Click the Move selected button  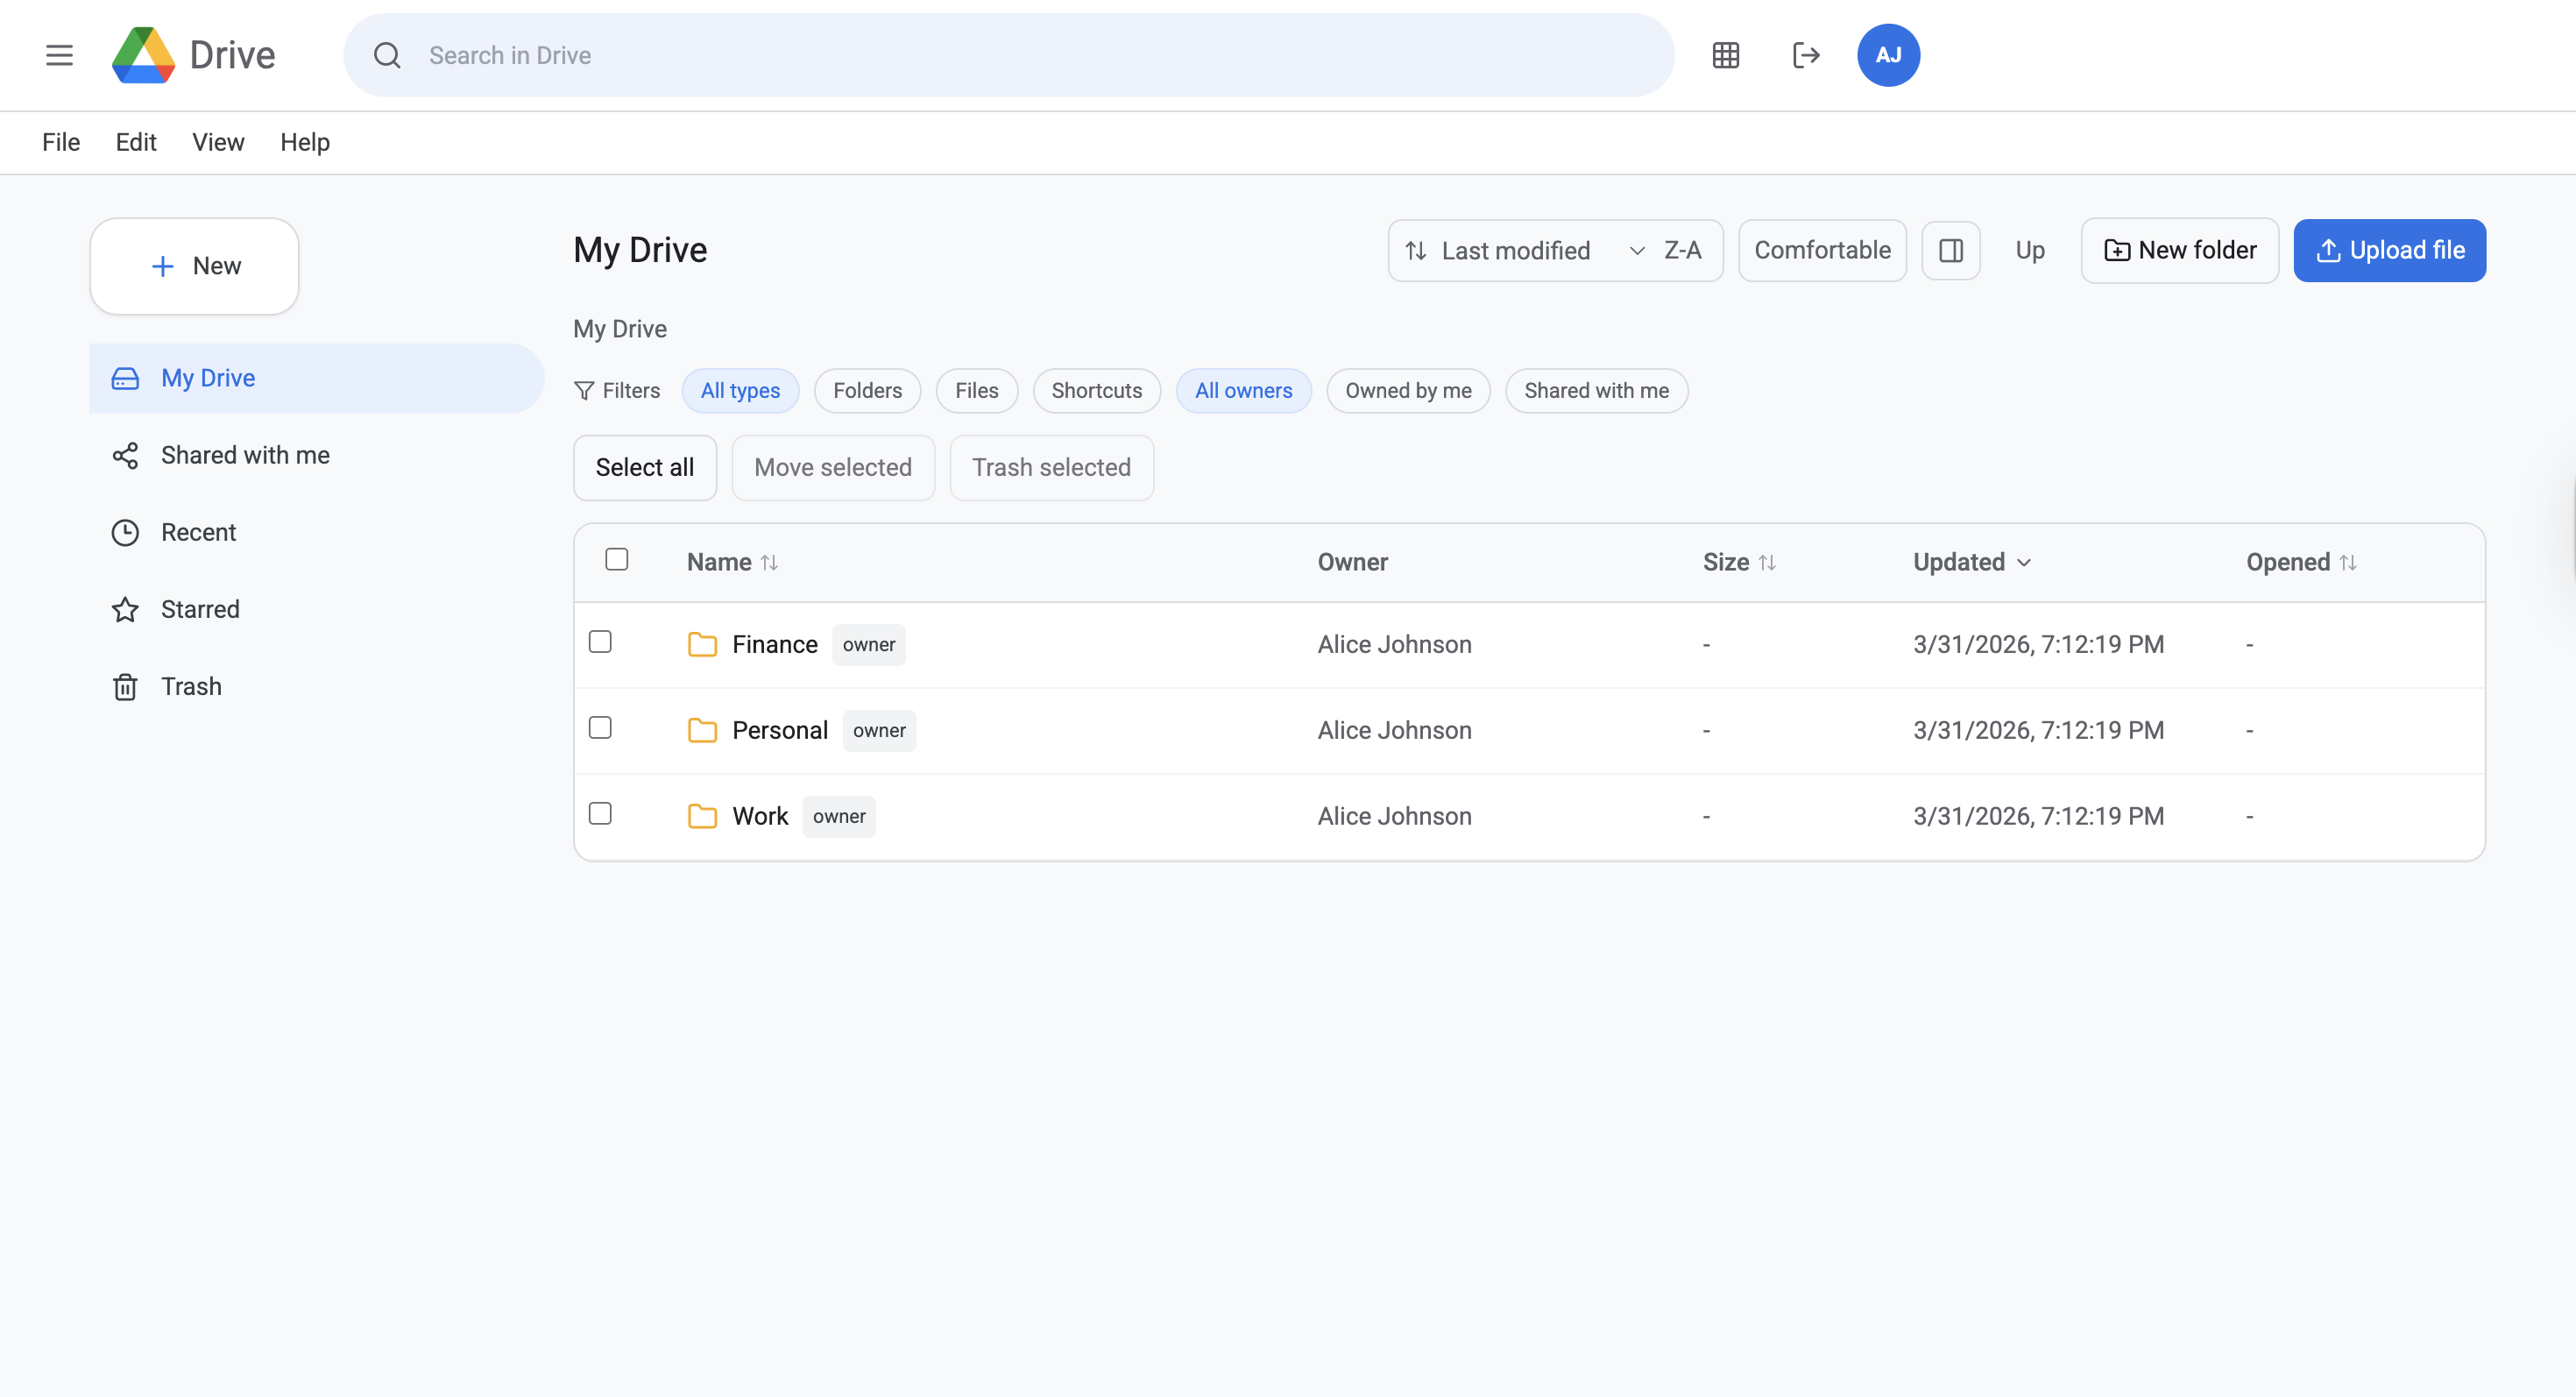[833, 468]
